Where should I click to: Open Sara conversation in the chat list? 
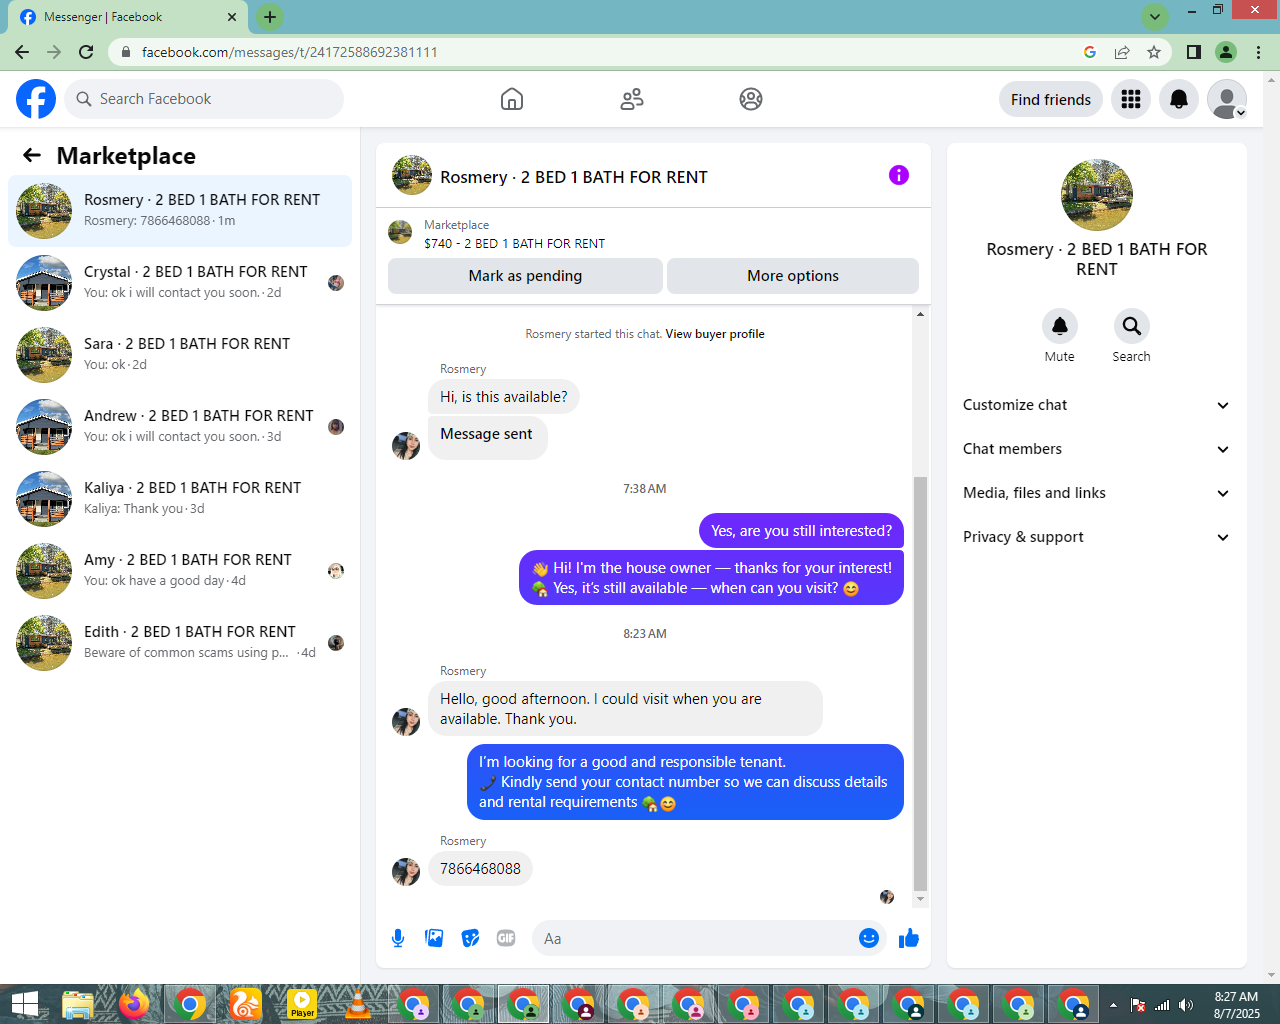coord(180,354)
